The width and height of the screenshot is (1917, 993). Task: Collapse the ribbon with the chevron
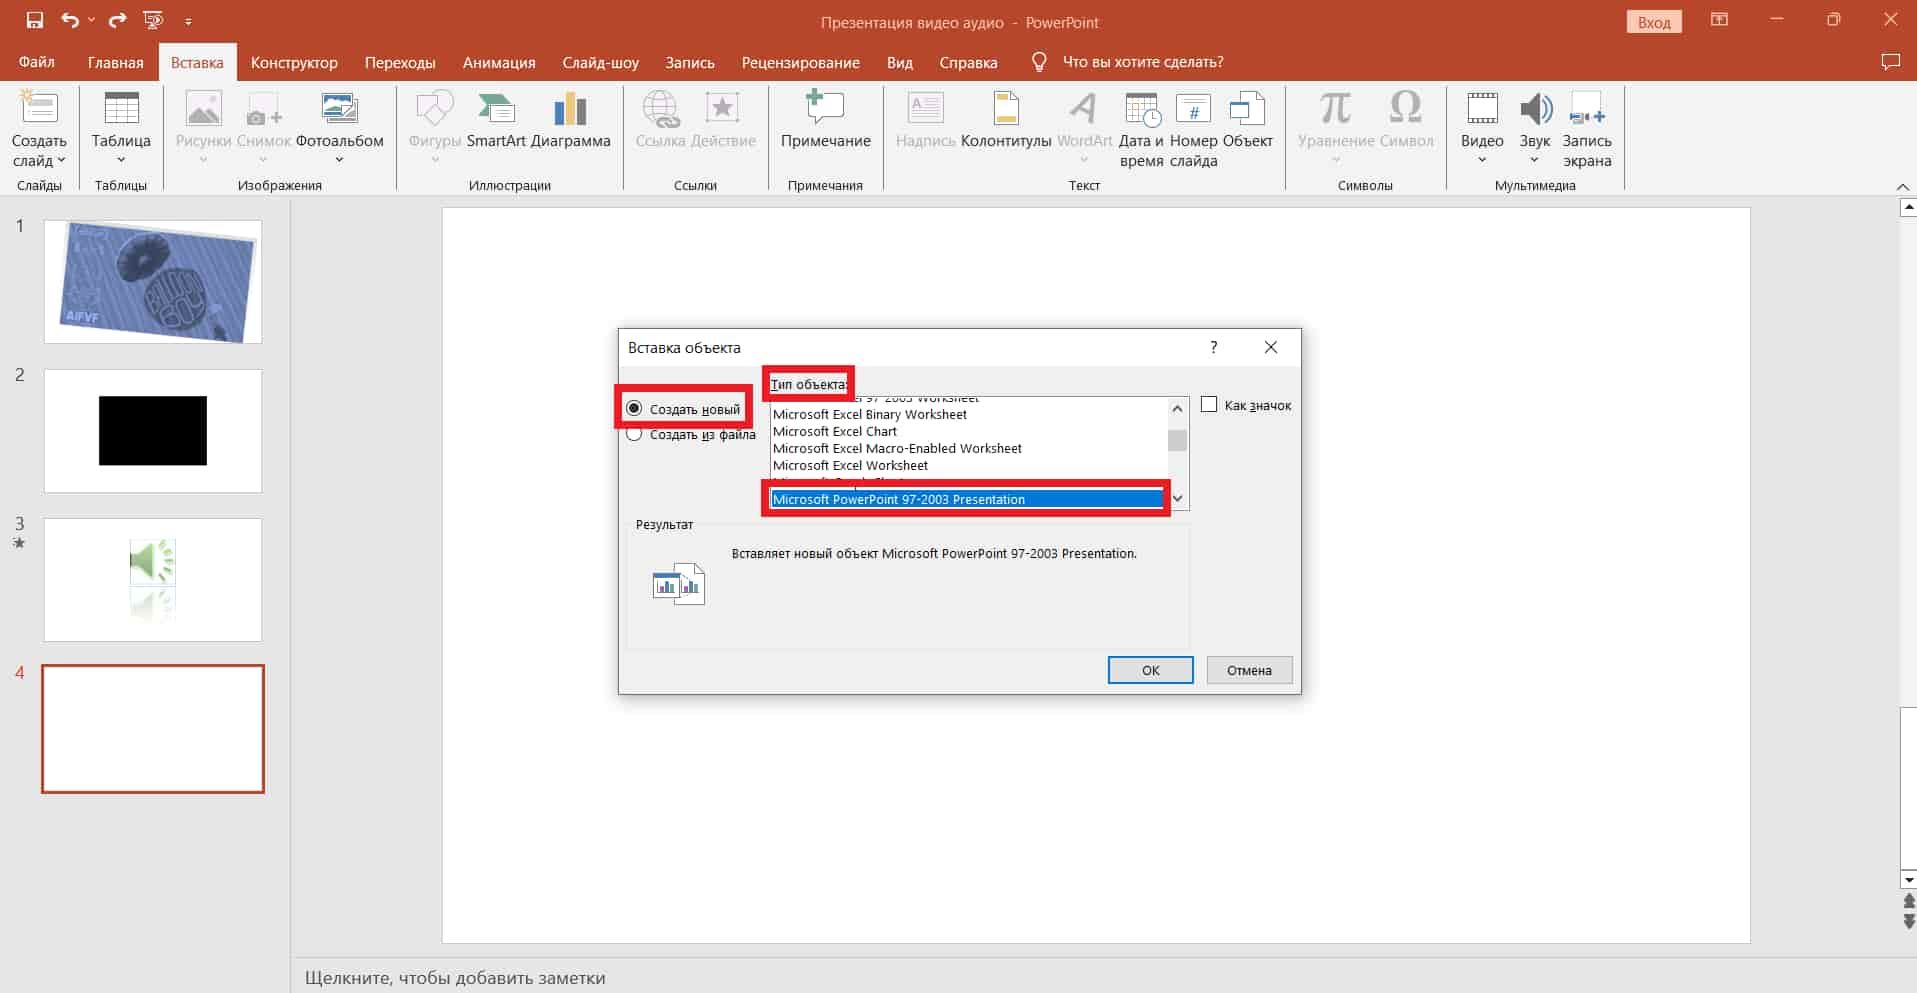pos(1902,187)
